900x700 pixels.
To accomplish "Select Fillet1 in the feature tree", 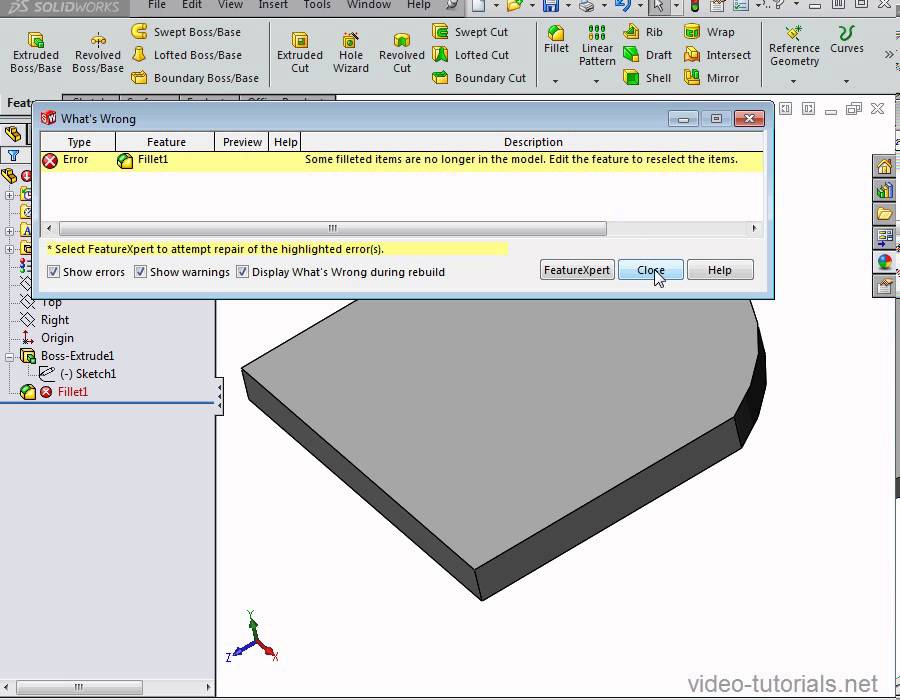I will (x=72, y=392).
